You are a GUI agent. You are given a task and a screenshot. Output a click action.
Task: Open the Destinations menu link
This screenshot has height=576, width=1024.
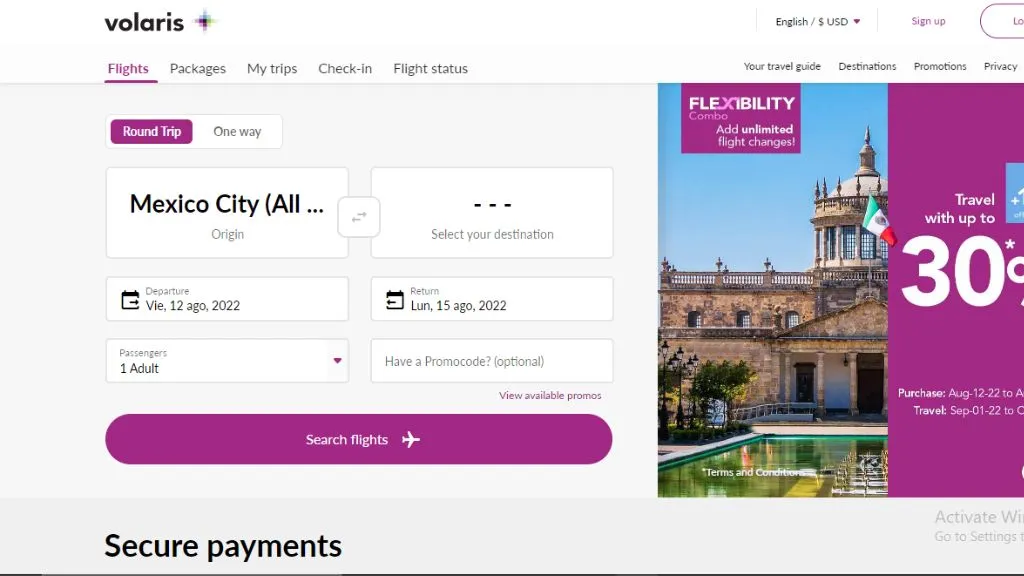pyautogui.click(x=867, y=67)
